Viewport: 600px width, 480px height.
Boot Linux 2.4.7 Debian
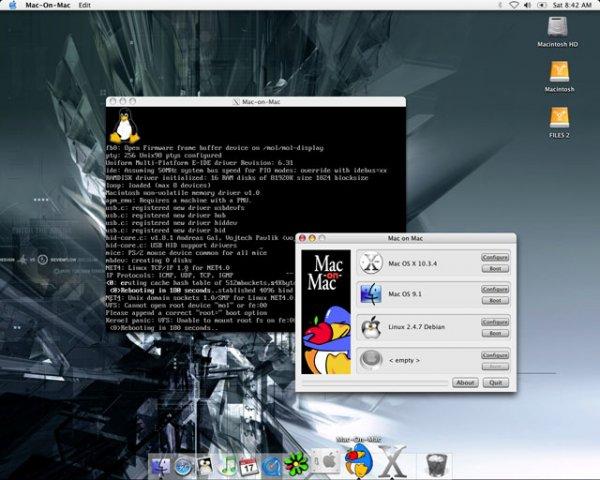pyautogui.click(x=495, y=332)
